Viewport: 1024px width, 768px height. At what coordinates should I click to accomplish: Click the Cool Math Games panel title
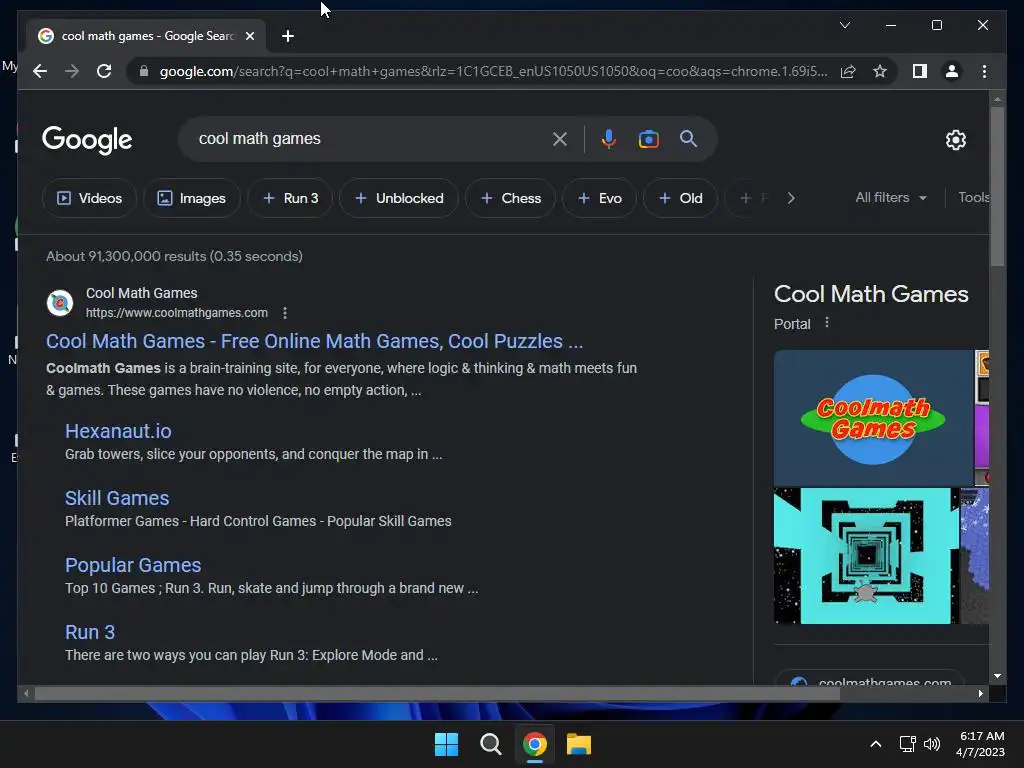871,294
